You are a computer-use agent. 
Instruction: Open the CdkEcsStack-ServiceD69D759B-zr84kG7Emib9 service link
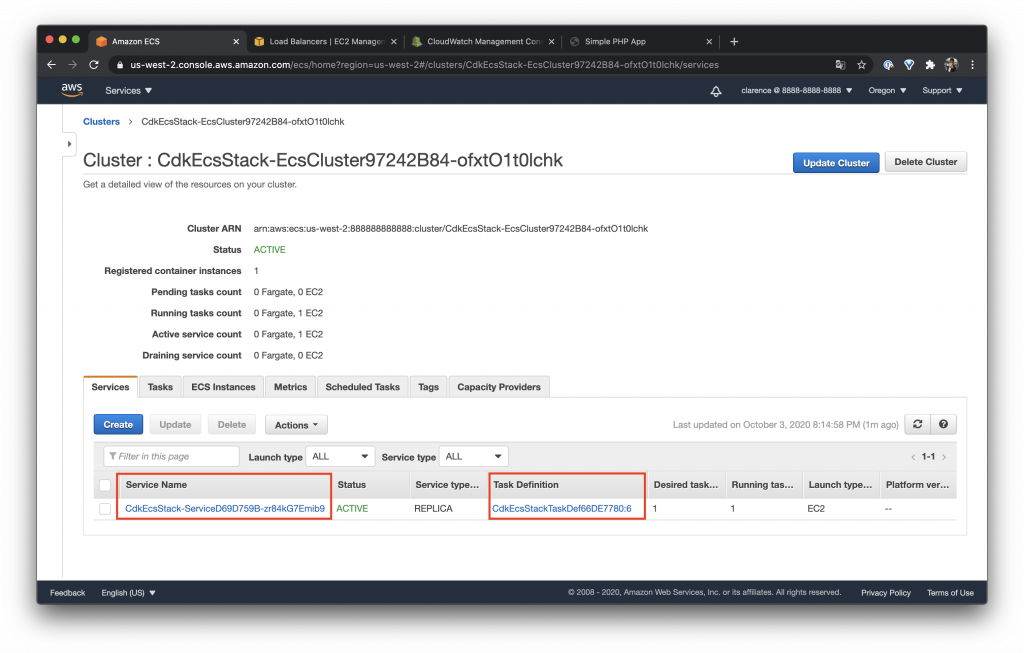[225, 509]
